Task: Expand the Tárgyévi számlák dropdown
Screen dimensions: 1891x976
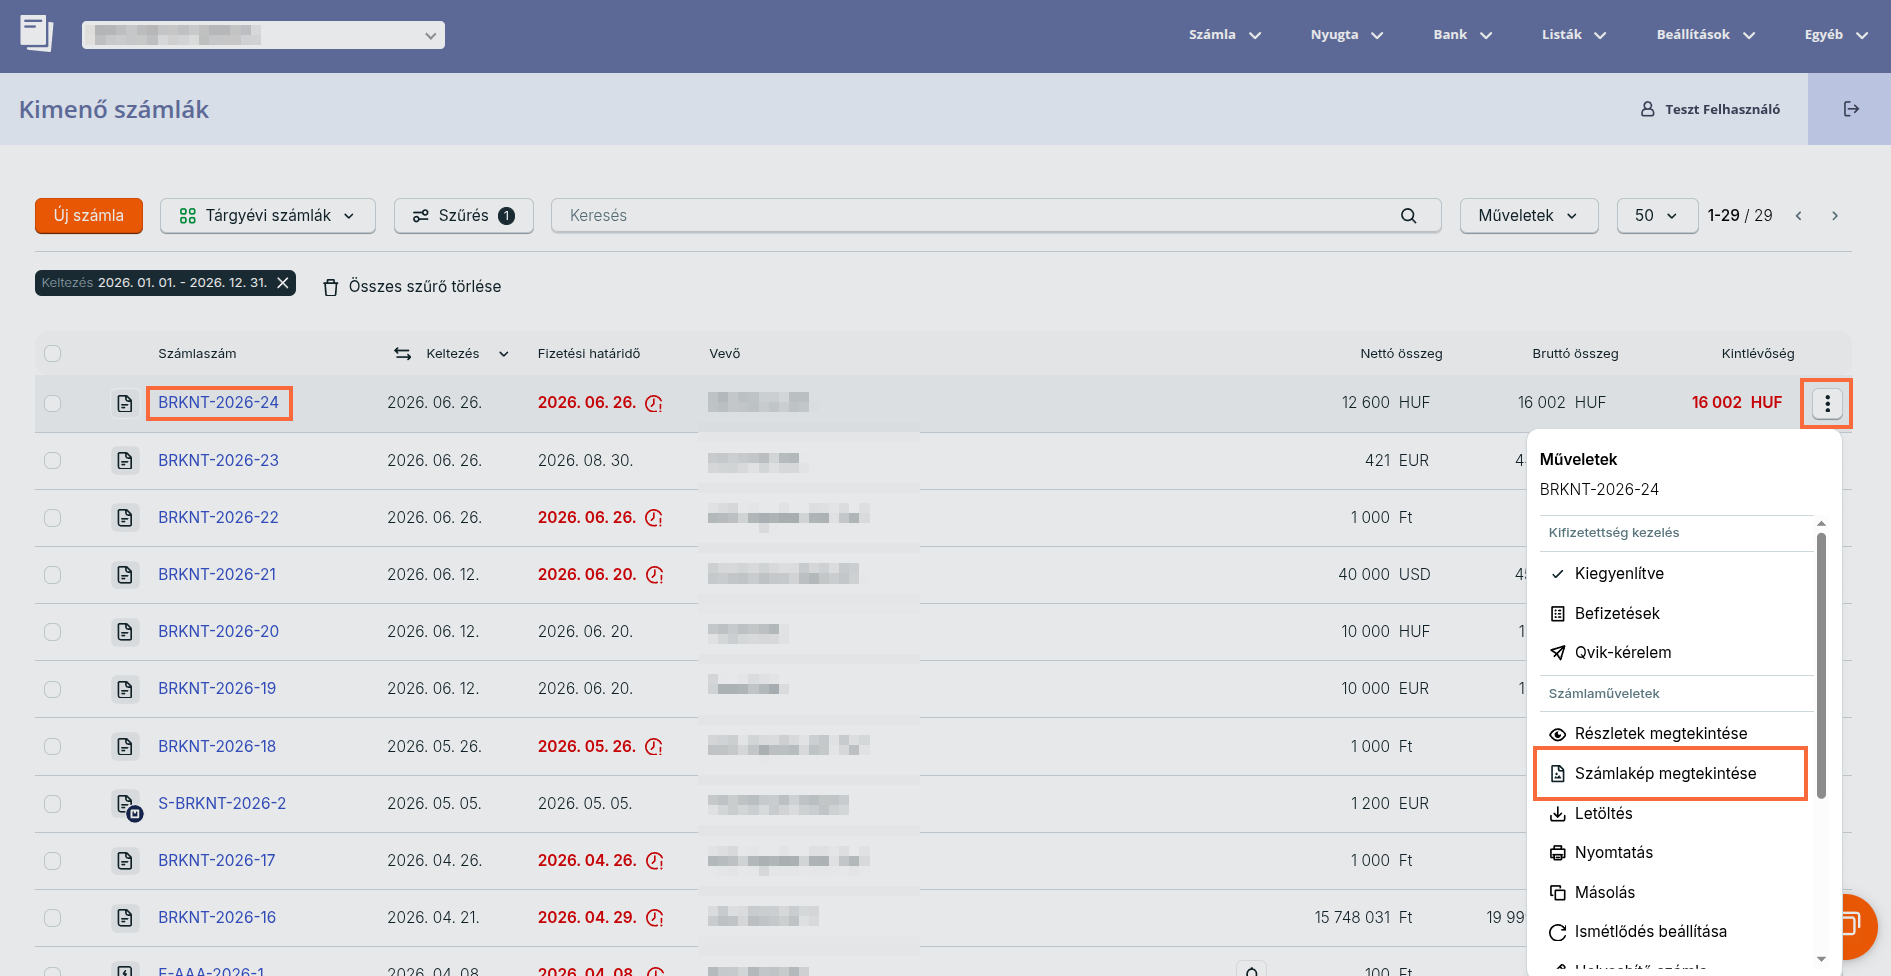Action: coord(268,216)
